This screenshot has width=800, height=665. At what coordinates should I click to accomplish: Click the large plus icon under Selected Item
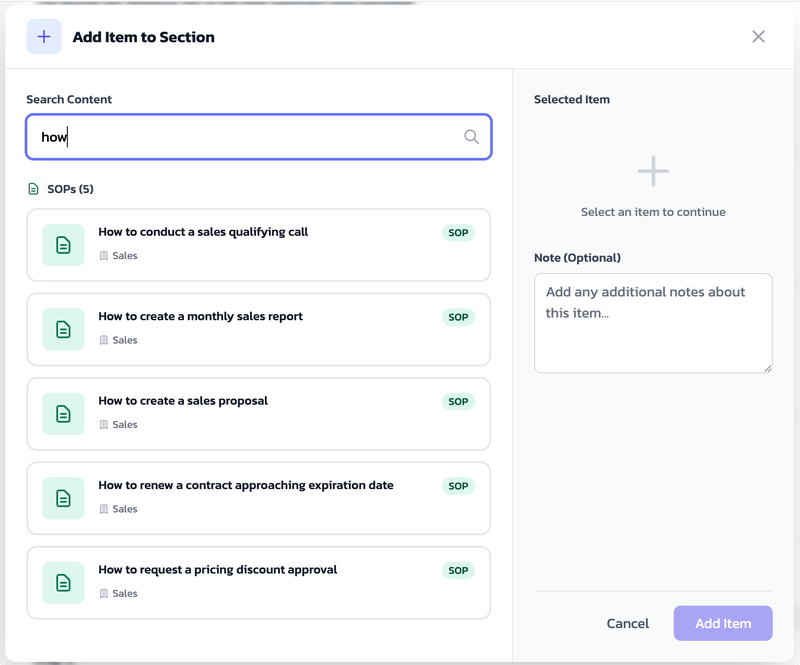pos(653,171)
